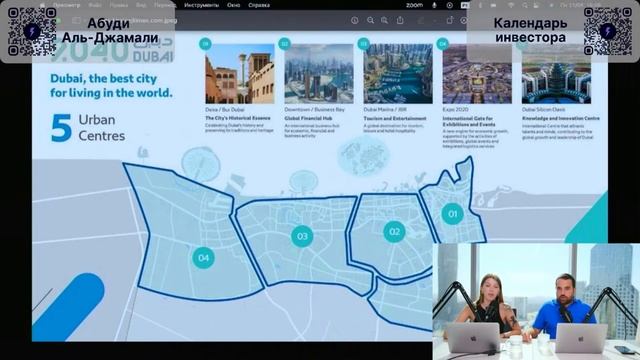The image size is (640, 360).
Task: Click the 'Tourism and Entertainment' title
Action: (x=395, y=118)
